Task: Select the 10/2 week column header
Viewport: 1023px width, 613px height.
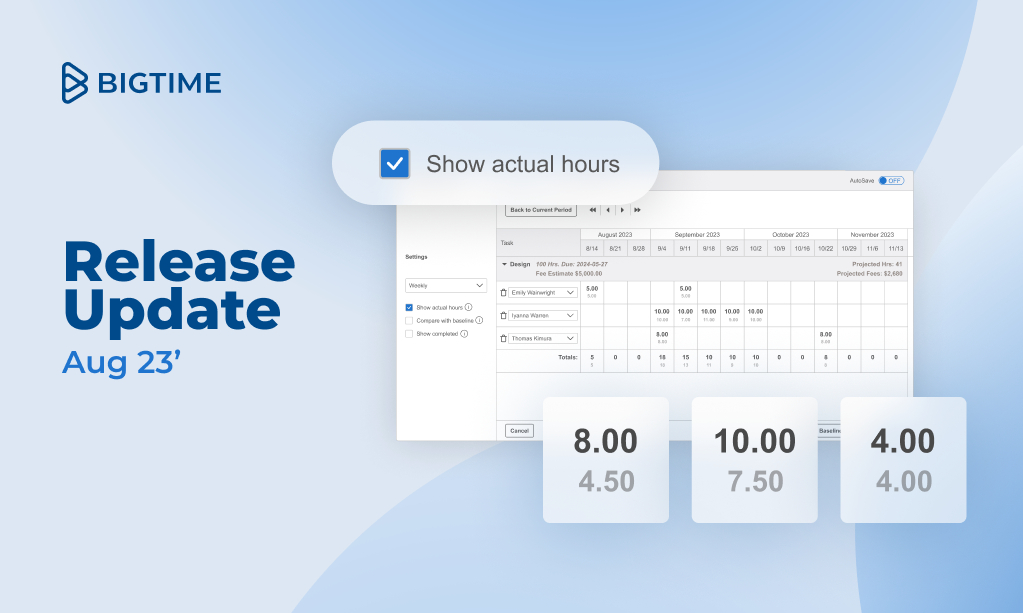Action: tap(756, 248)
